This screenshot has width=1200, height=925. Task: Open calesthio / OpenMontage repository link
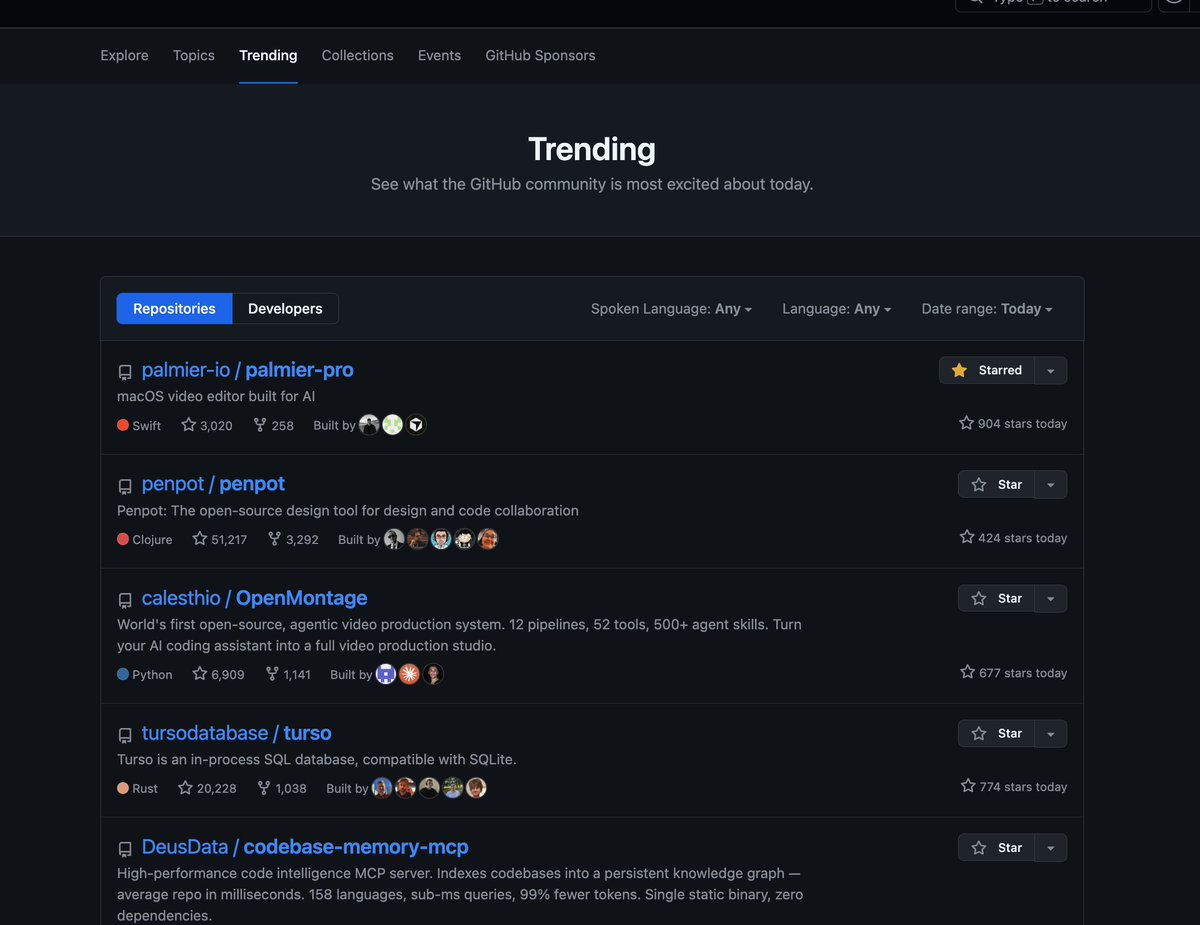[x=254, y=598]
